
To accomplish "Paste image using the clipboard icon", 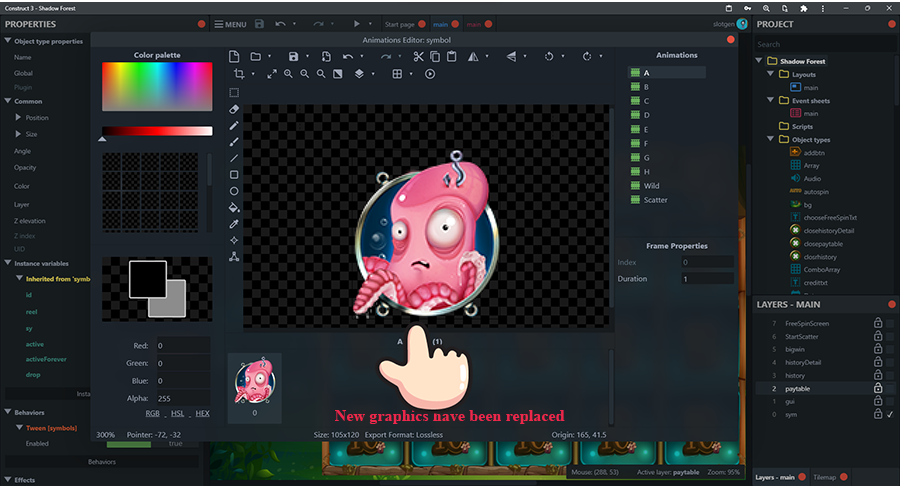I will 452,56.
